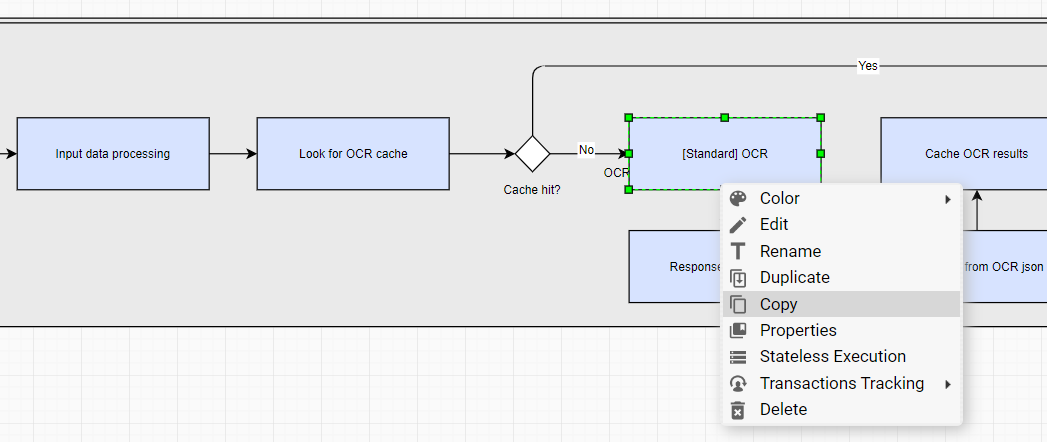The height and width of the screenshot is (442, 1047).
Task: Select Copy in the context menu
Action: click(x=841, y=304)
